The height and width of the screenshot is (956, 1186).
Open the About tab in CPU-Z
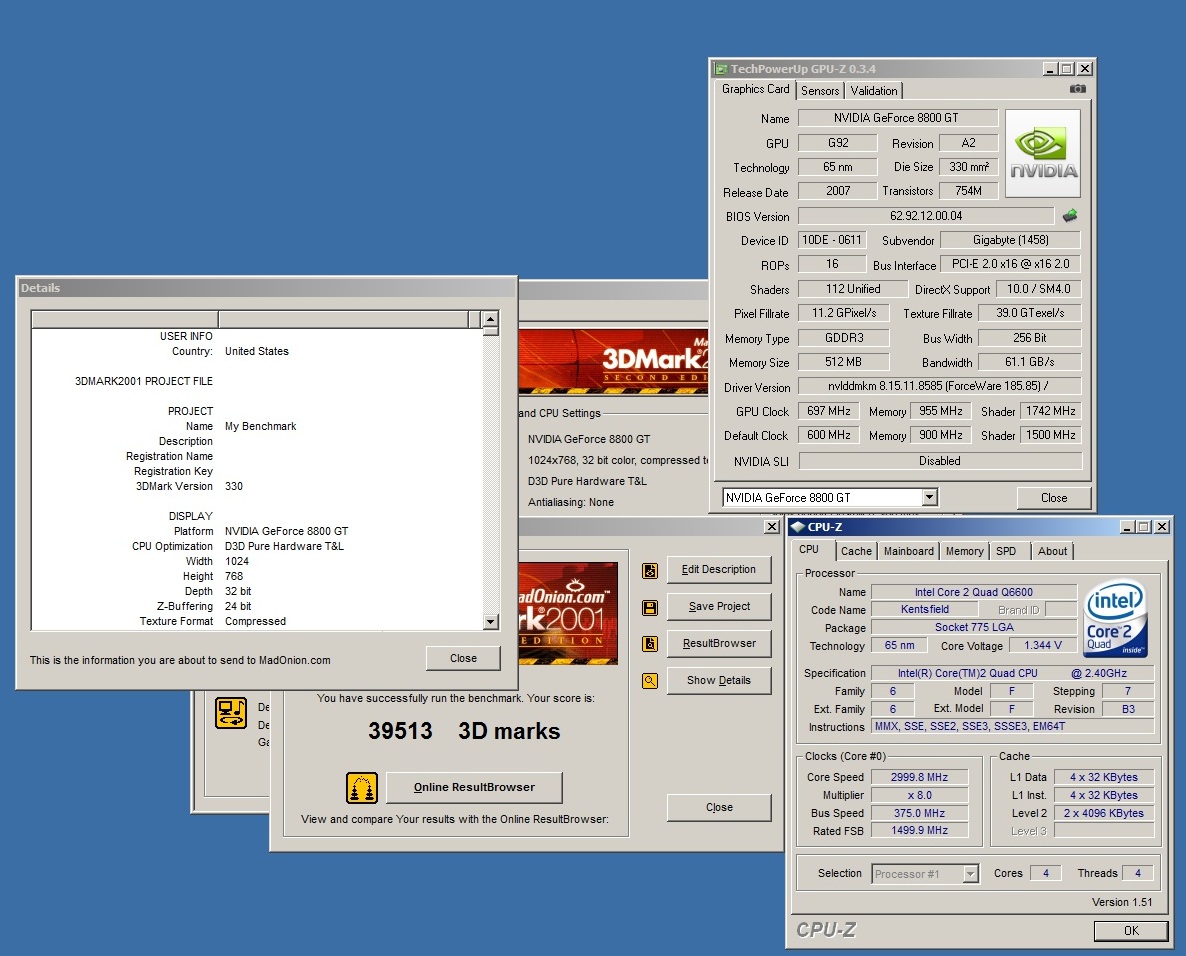(x=1052, y=551)
